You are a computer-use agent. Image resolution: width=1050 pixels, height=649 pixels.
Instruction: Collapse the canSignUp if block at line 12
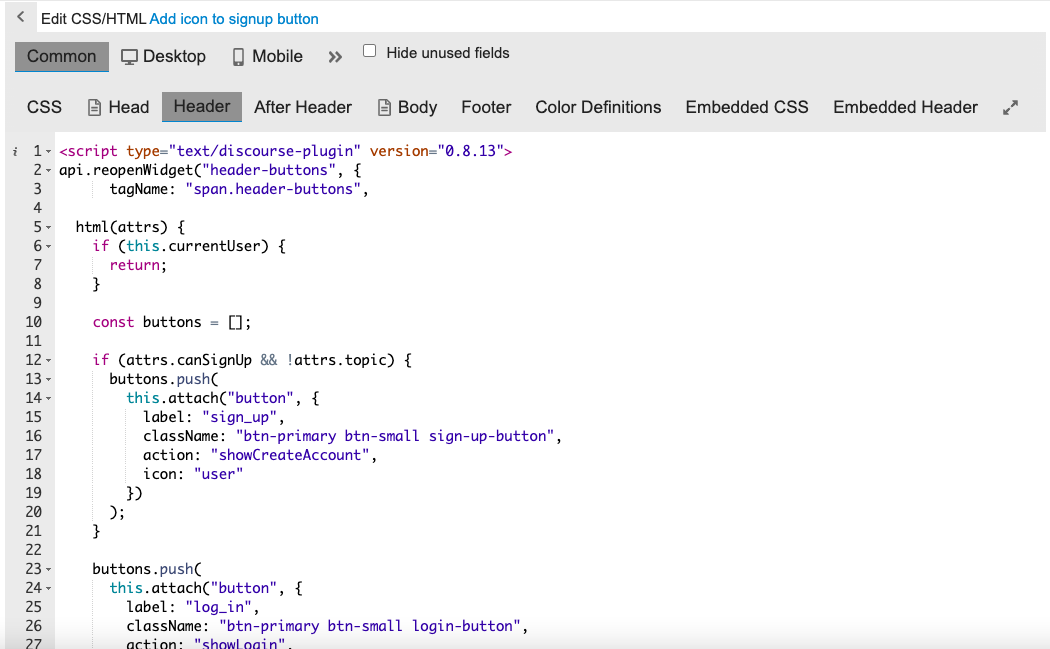click(49, 360)
